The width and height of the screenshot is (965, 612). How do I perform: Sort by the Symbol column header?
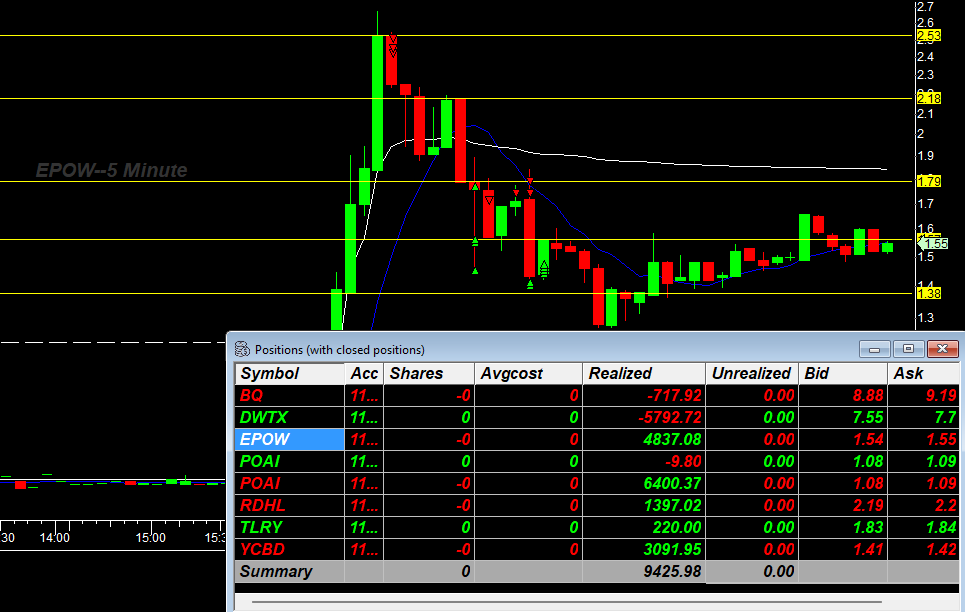coord(290,374)
